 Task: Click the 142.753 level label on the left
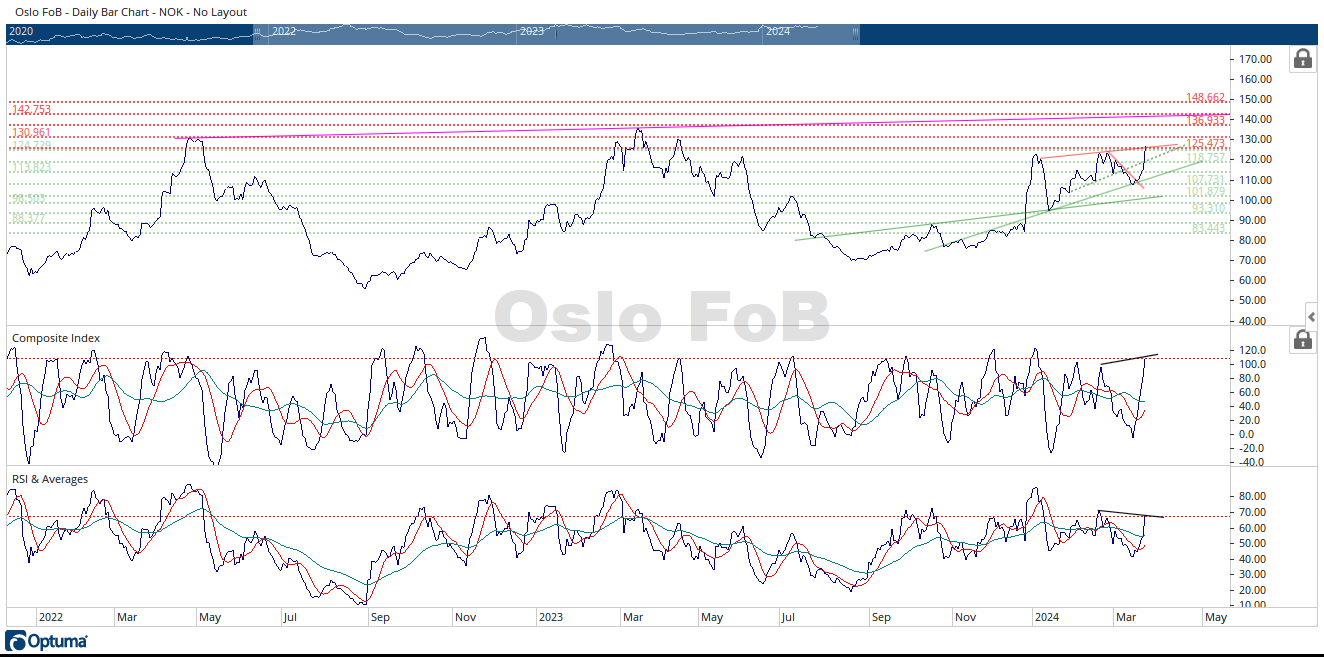(31, 109)
